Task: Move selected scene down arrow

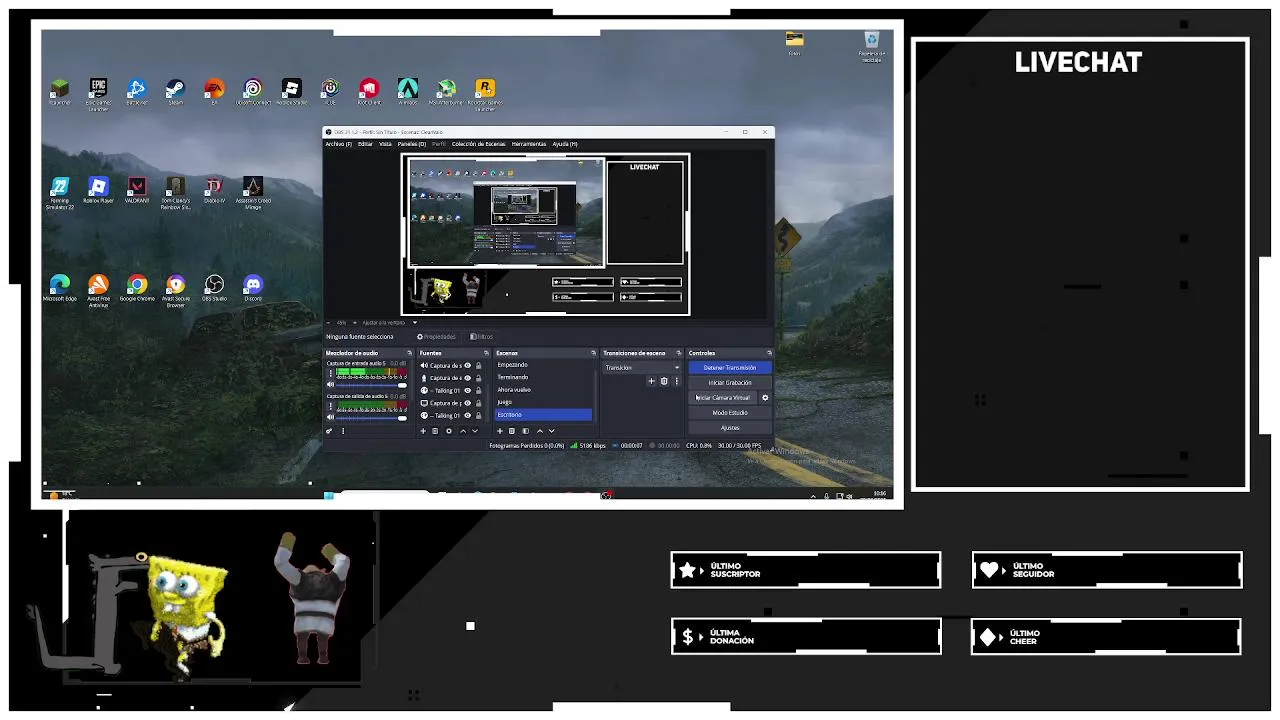Action: click(x=552, y=431)
